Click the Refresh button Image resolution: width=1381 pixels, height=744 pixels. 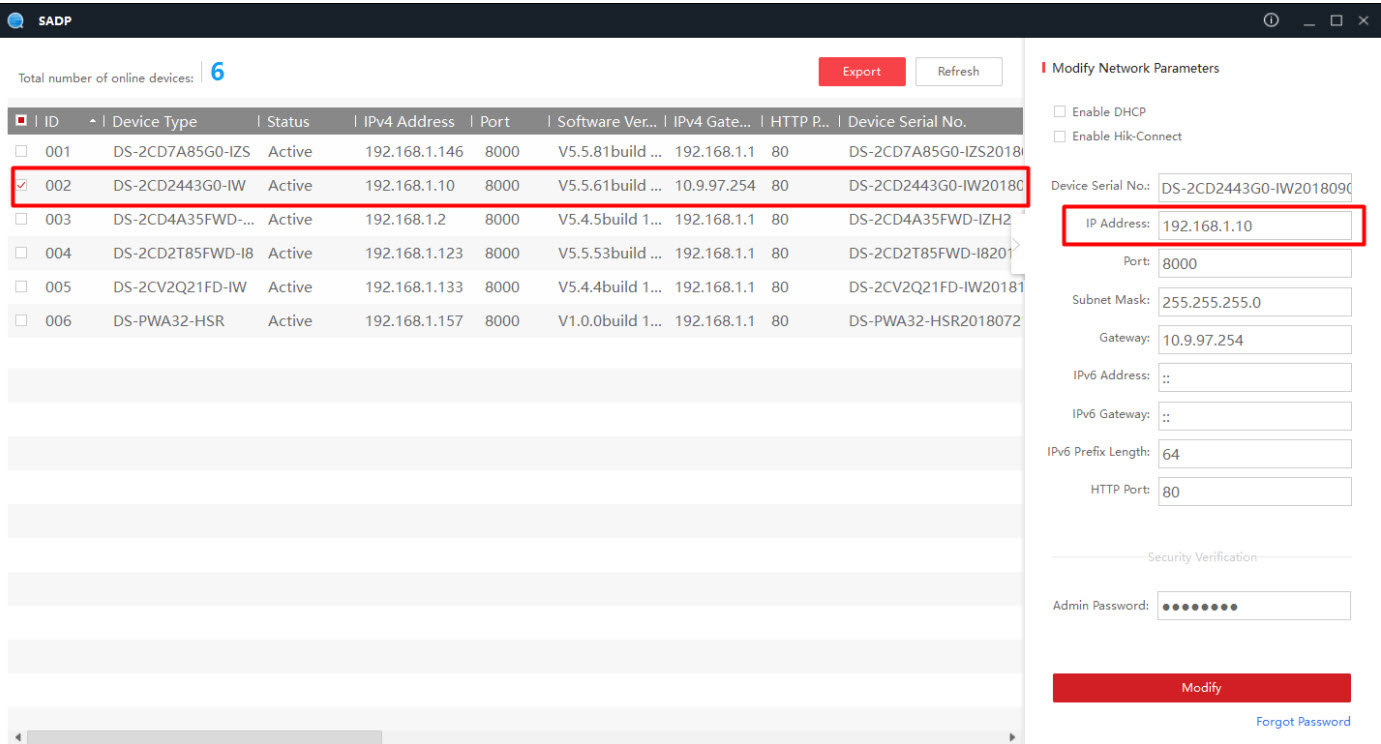[x=958, y=71]
